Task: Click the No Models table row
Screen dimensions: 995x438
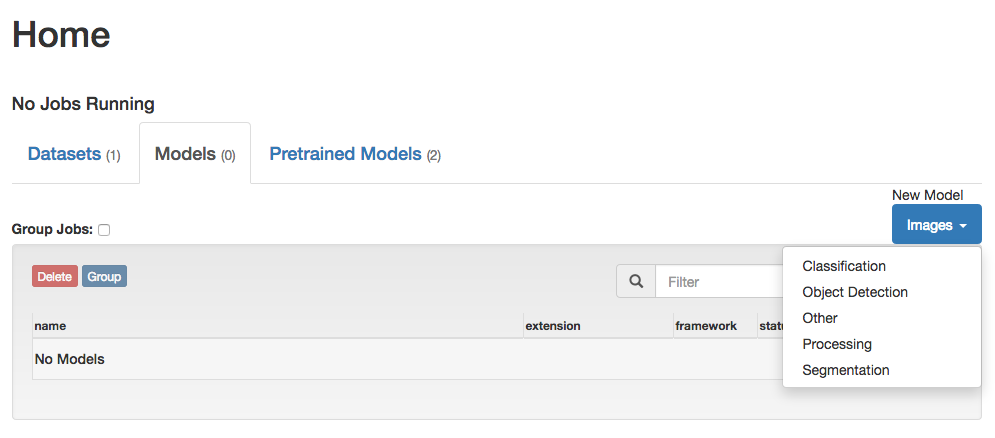Action: [407, 359]
